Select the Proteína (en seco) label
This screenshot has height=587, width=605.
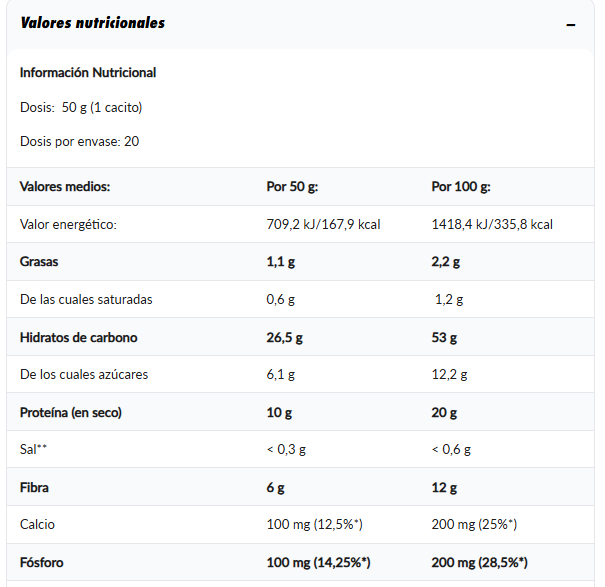coord(71,412)
